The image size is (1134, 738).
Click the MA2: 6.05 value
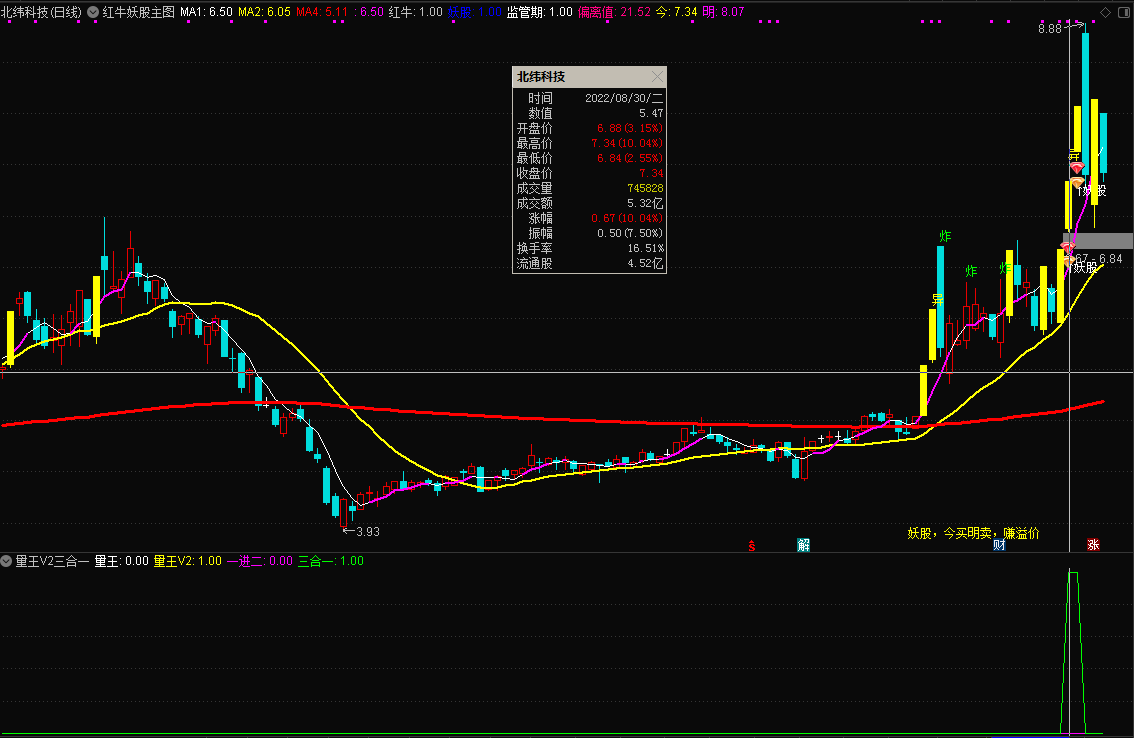coord(265,12)
